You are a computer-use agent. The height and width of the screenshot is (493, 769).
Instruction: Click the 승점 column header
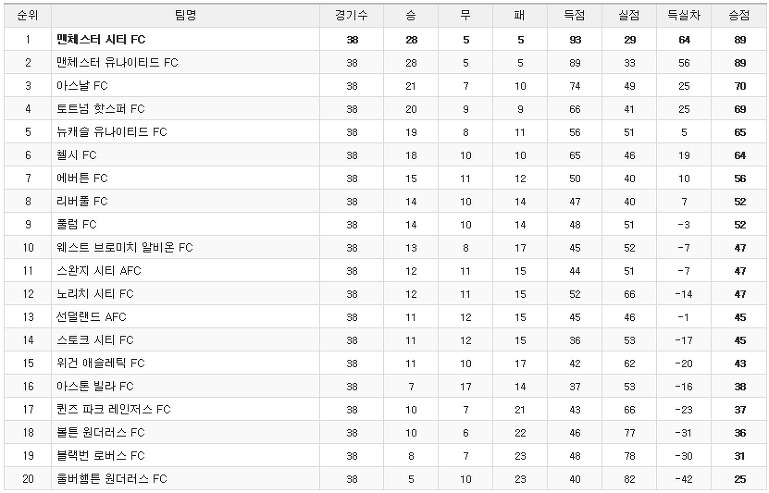(739, 15)
